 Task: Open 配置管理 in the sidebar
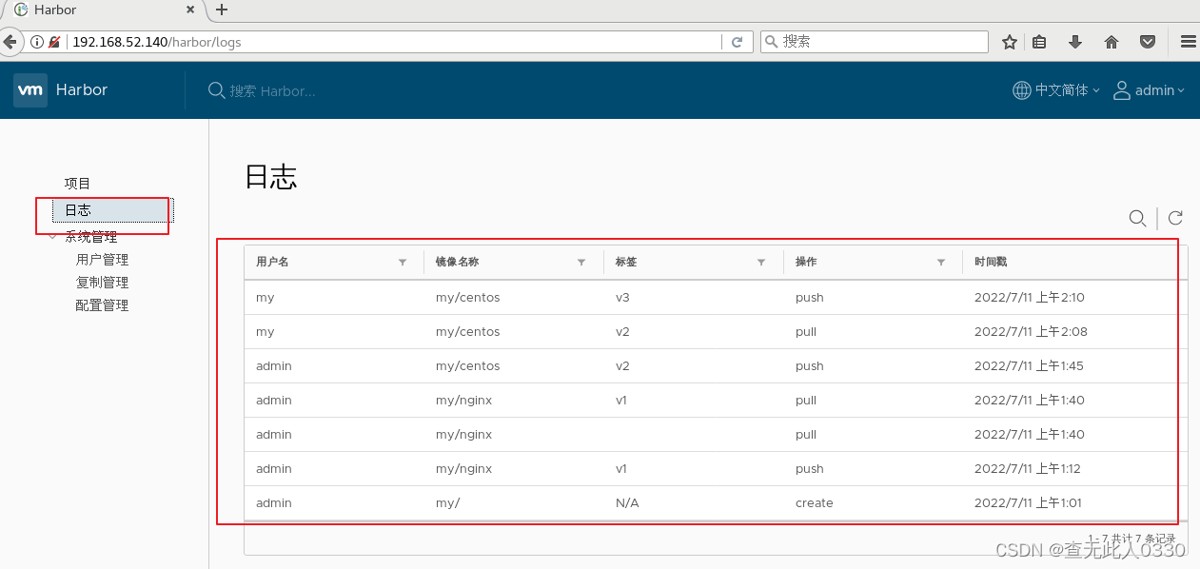pos(102,305)
